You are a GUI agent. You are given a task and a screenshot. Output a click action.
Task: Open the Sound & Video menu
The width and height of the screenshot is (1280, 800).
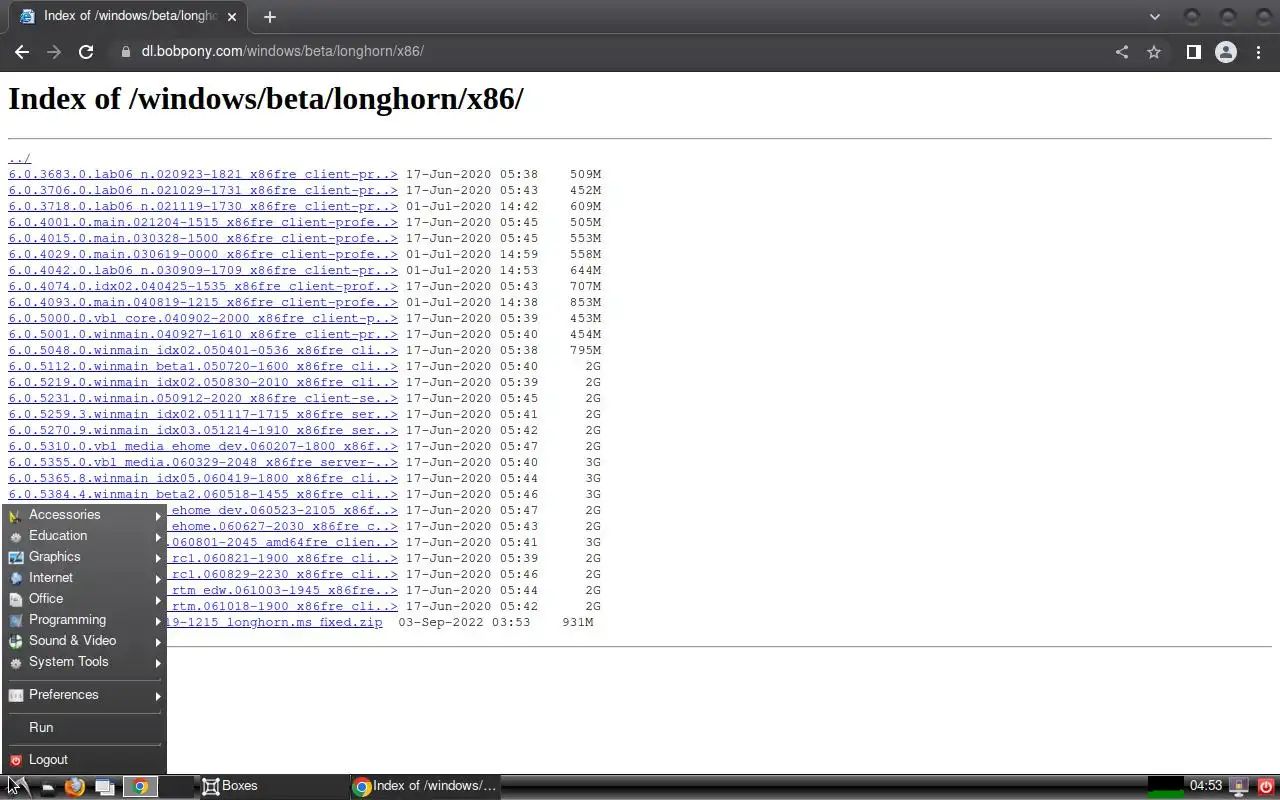pos(85,641)
